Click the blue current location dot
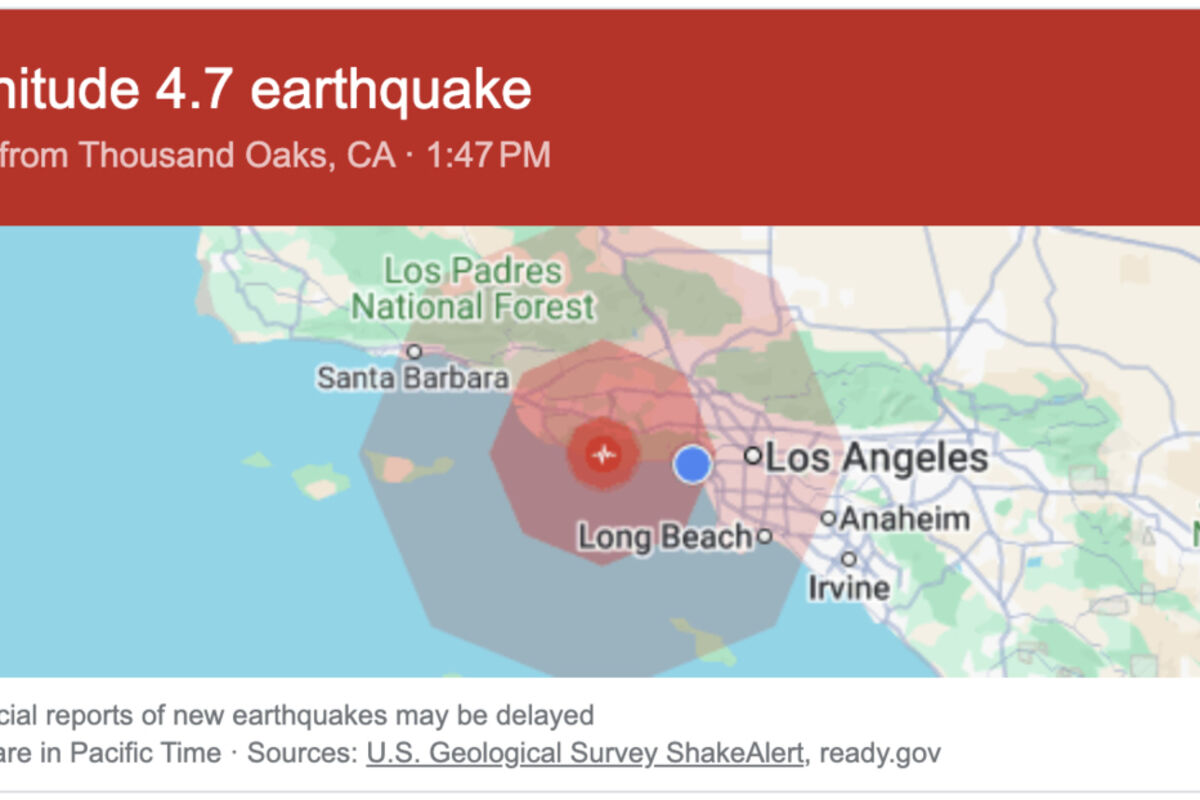1200x800 pixels. pyautogui.click(x=692, y=465)
